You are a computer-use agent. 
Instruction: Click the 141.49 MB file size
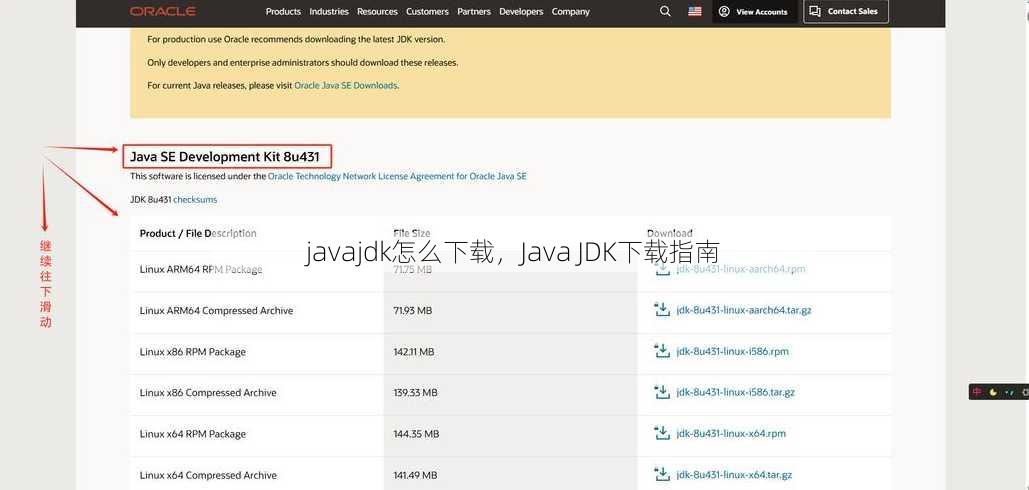pyautogui.click(x=415, y=476)
